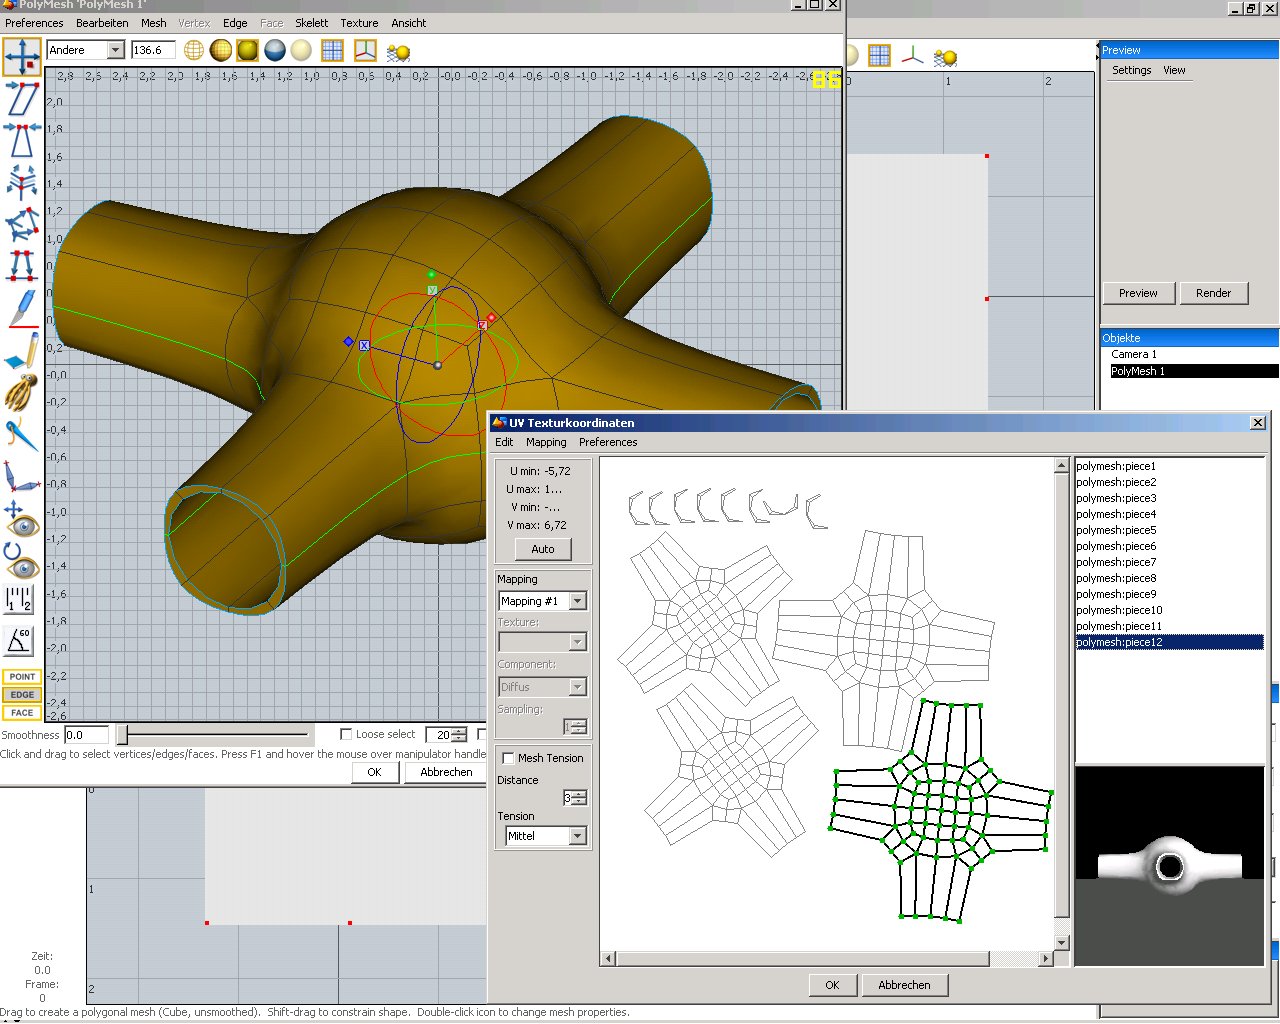Image resolution: width=1280 pixels, height=1024 pixels.
Task: Click the Smoothness slider handle
Action: [122, 736]
